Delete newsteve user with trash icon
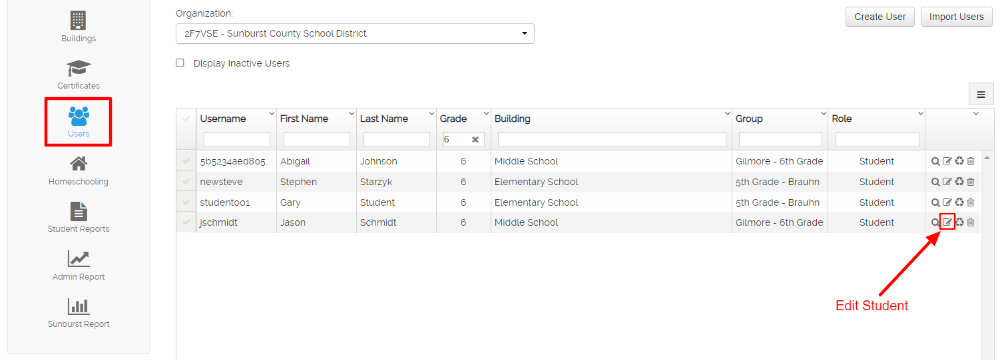Screen dimensions: 1000x360 pos(971,182)
